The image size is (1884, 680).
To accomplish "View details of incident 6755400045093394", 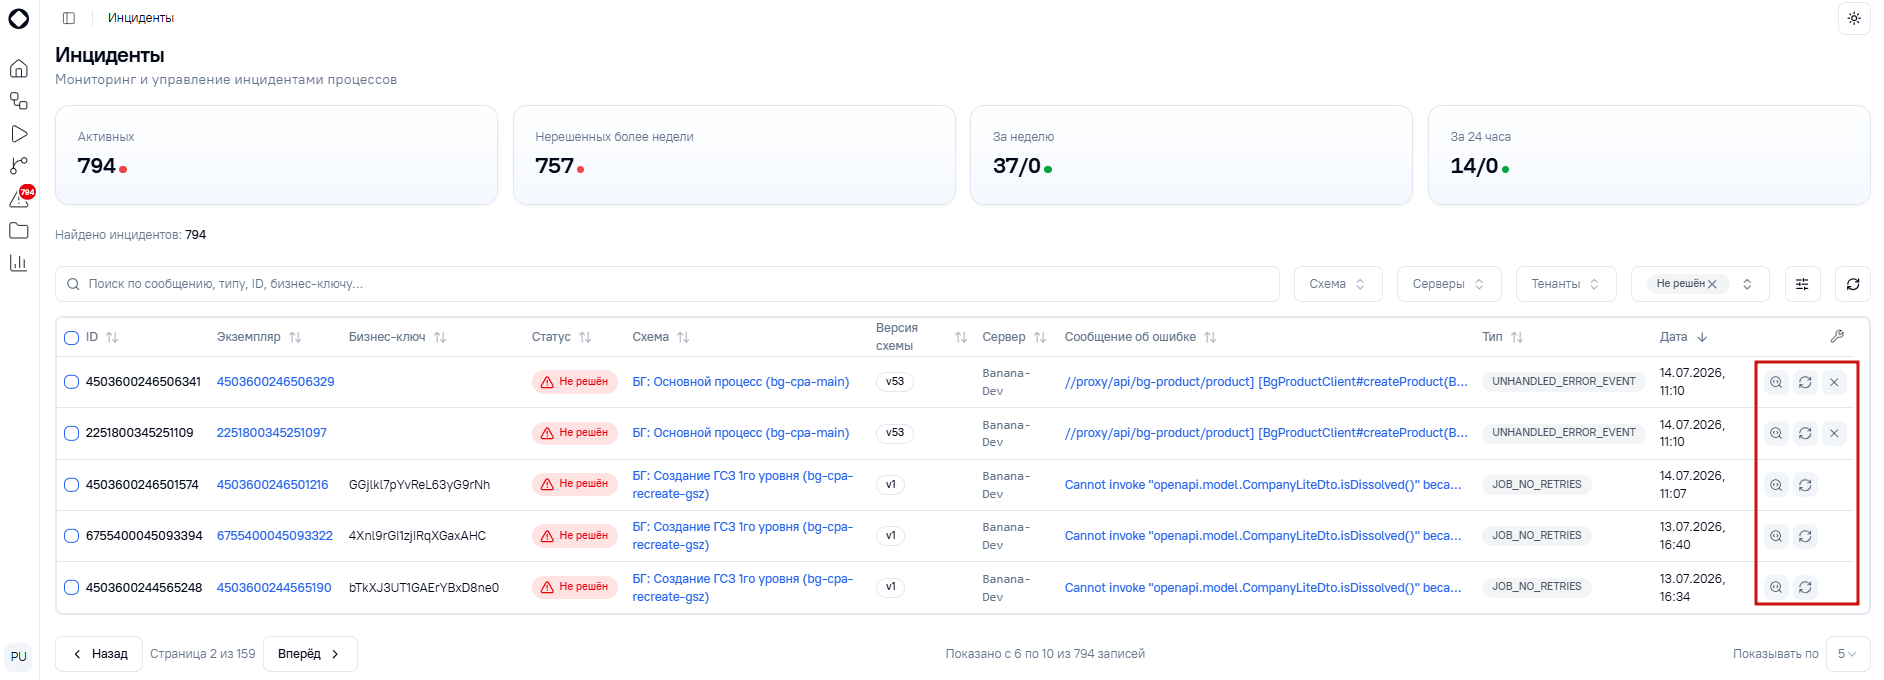I will [x=1776, y=536].
